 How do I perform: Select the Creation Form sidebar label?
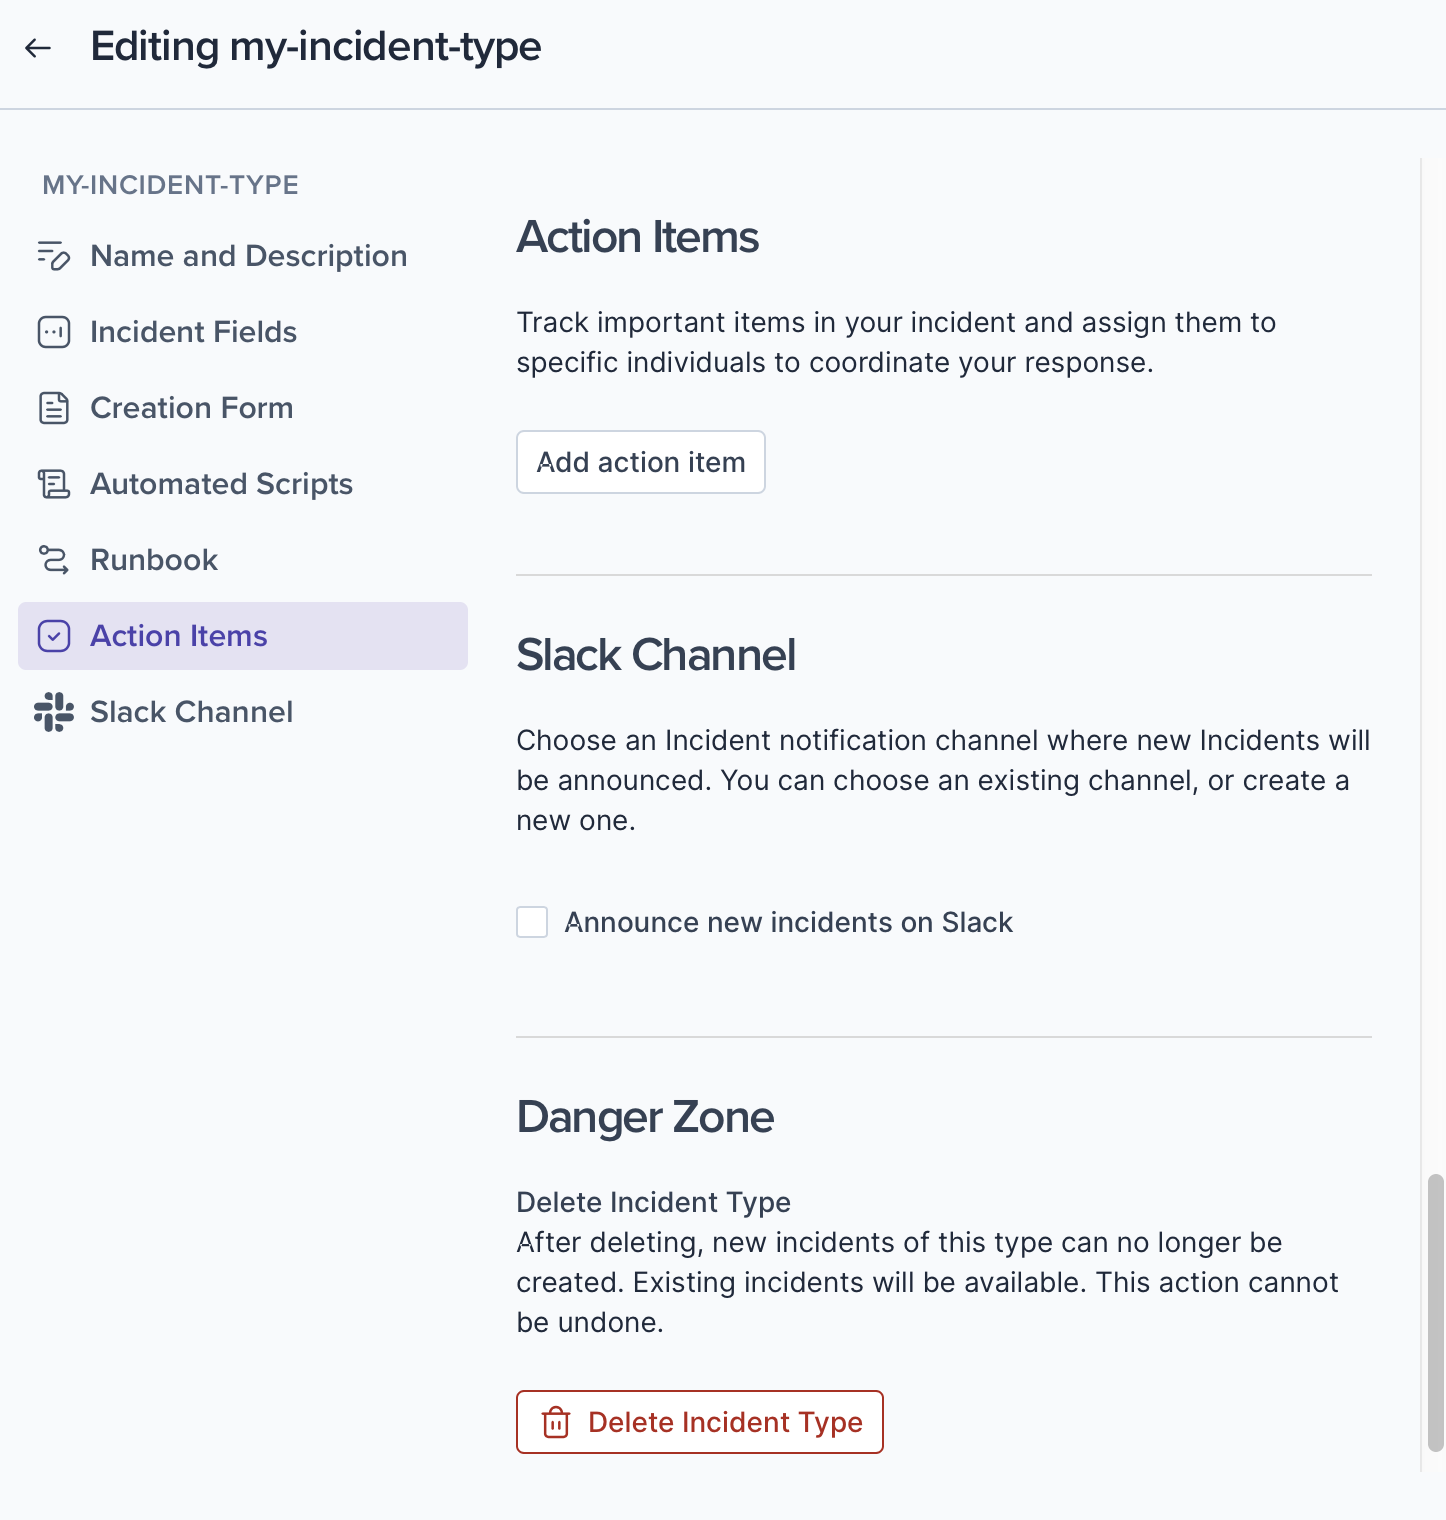point(192,408)
